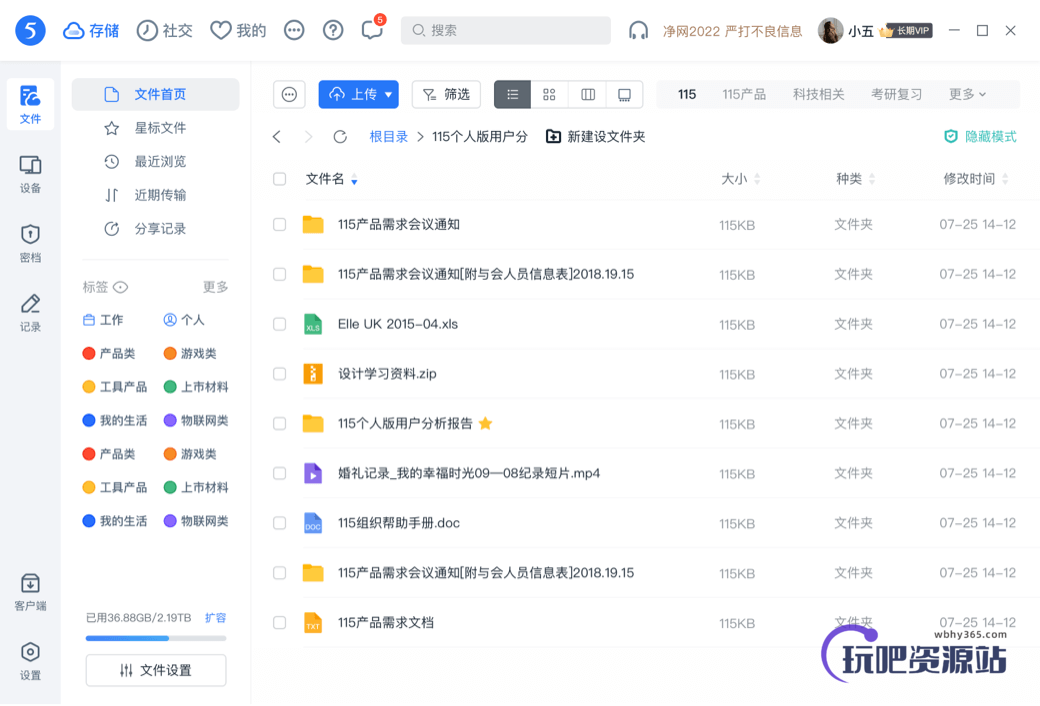Open the top bar more options bubble icon

point(294,31)
